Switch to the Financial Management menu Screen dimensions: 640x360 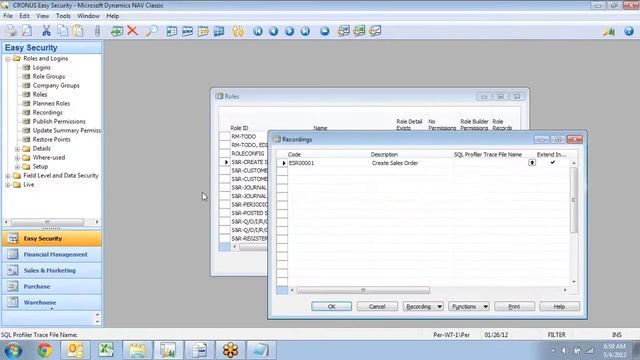(x=51, y=254)
